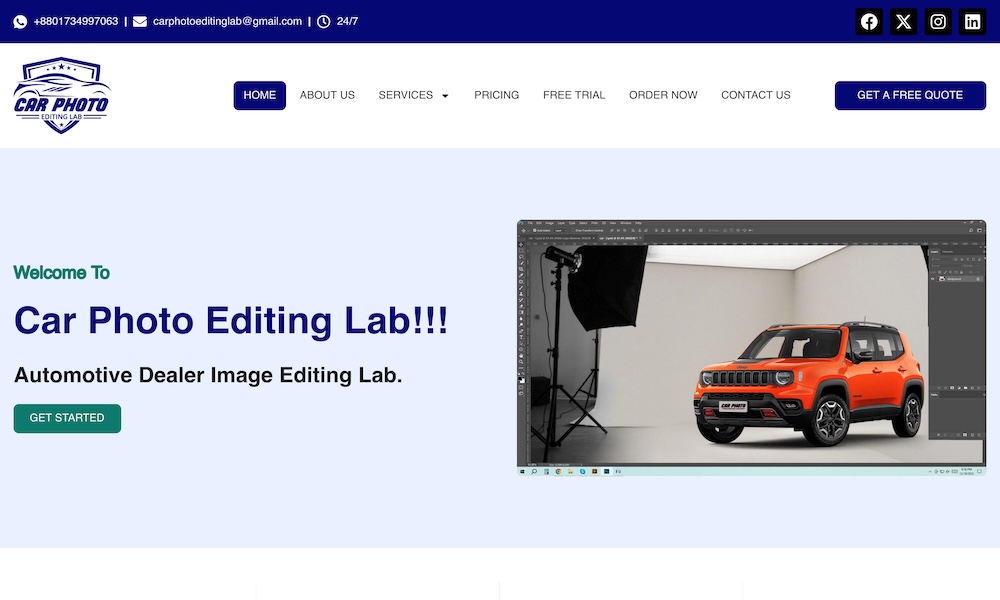This screenshot has width=1000, height=600.
Task: Navigate to the Pricing section
Action: (496, 95)
